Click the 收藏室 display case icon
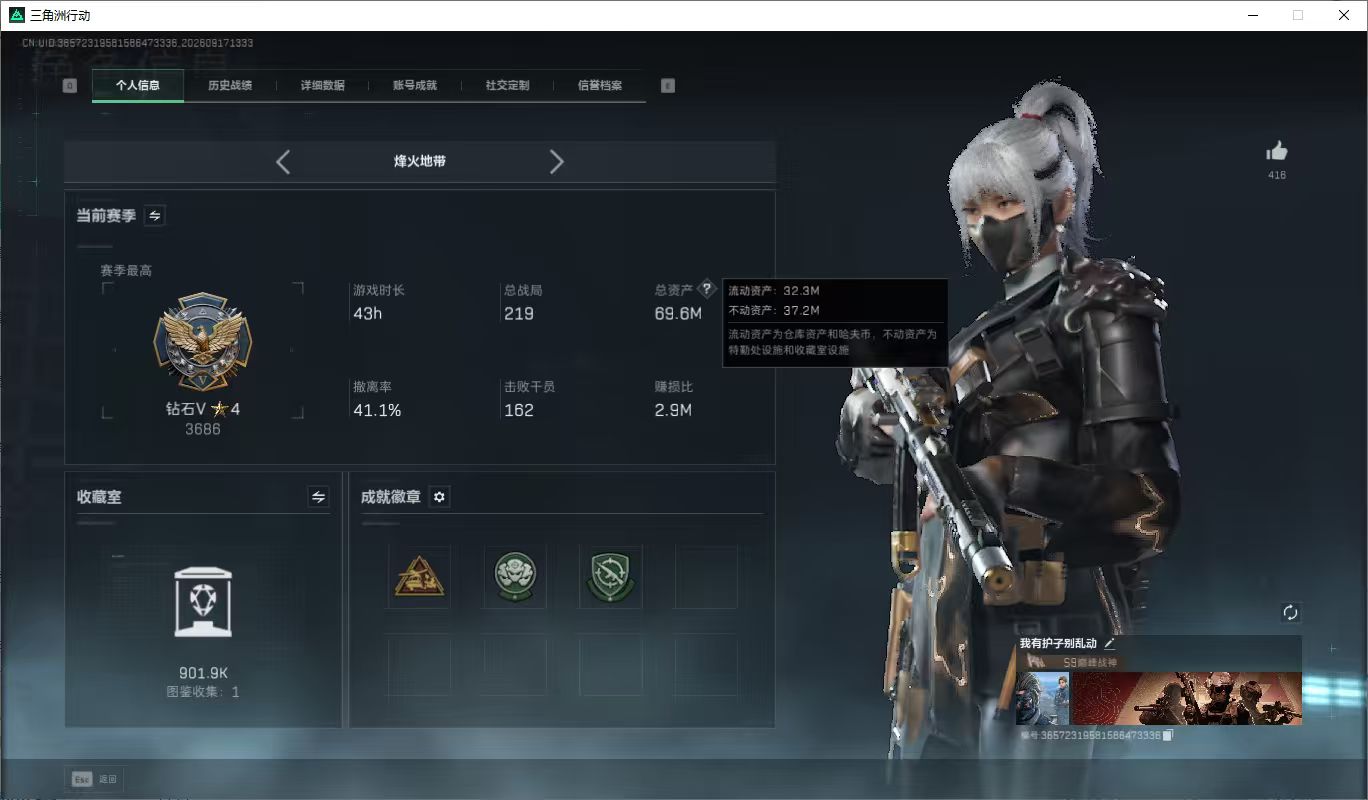Screen dimensions: 1368x800 tap(203, 601)
